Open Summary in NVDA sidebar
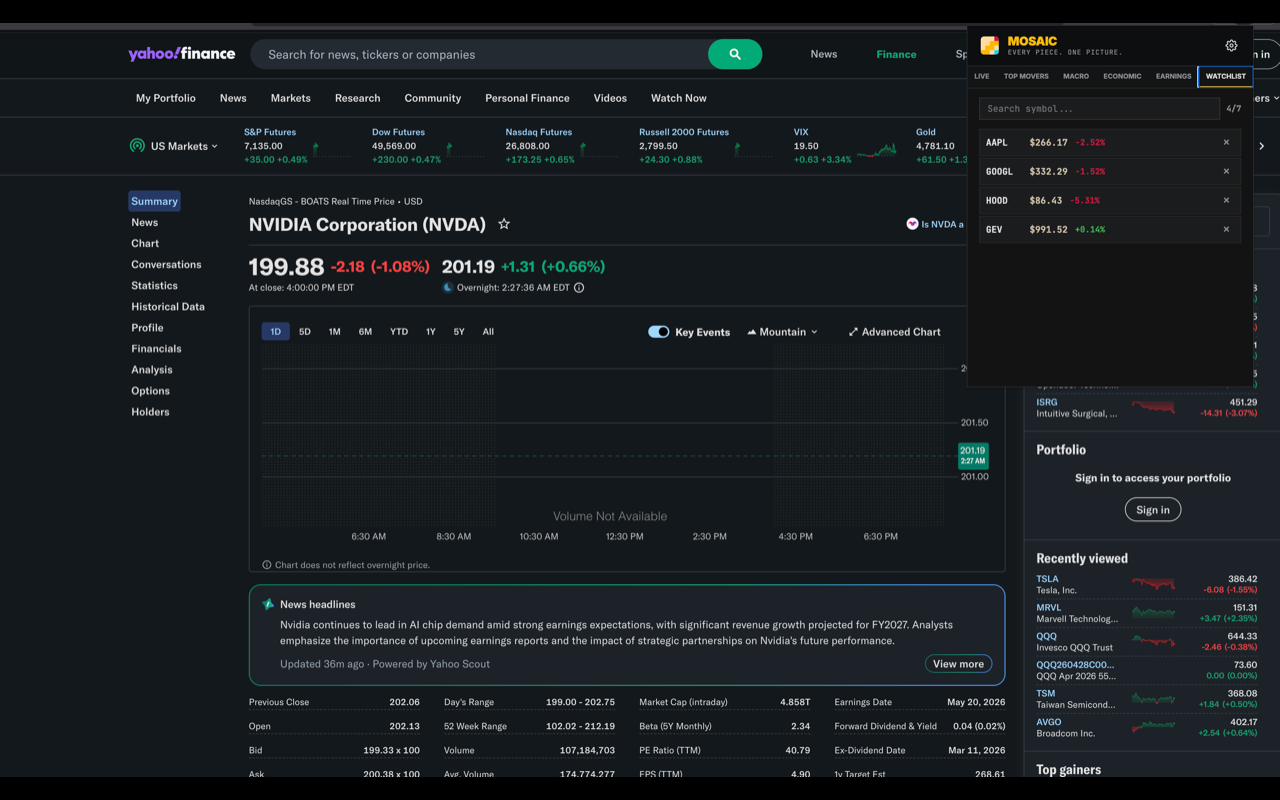1280x800 pixels. coord(154,201)
